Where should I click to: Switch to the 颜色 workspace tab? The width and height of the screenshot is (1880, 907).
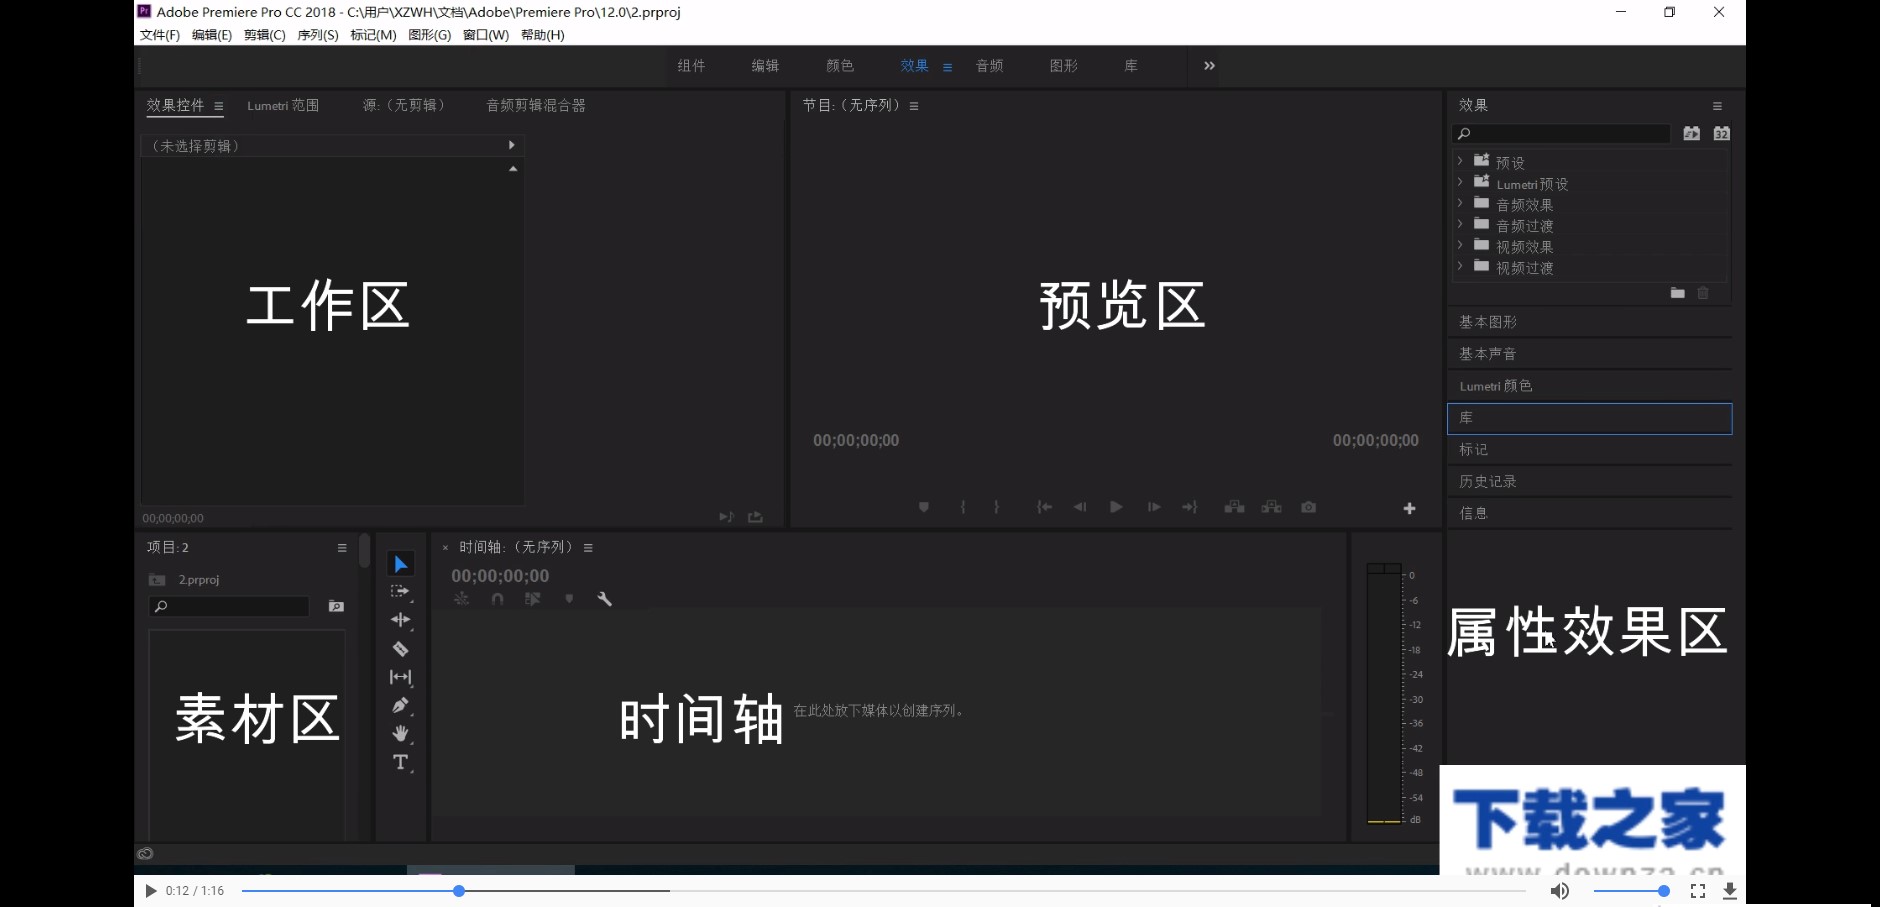[x=840, y=66]
